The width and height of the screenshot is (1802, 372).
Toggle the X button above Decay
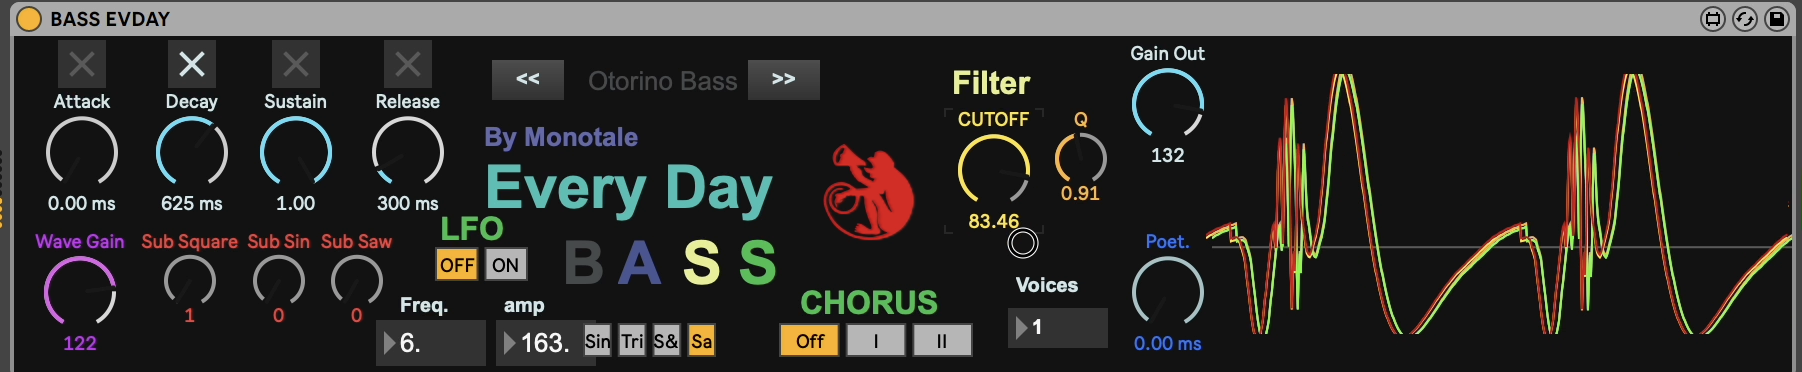click(192, 64)
